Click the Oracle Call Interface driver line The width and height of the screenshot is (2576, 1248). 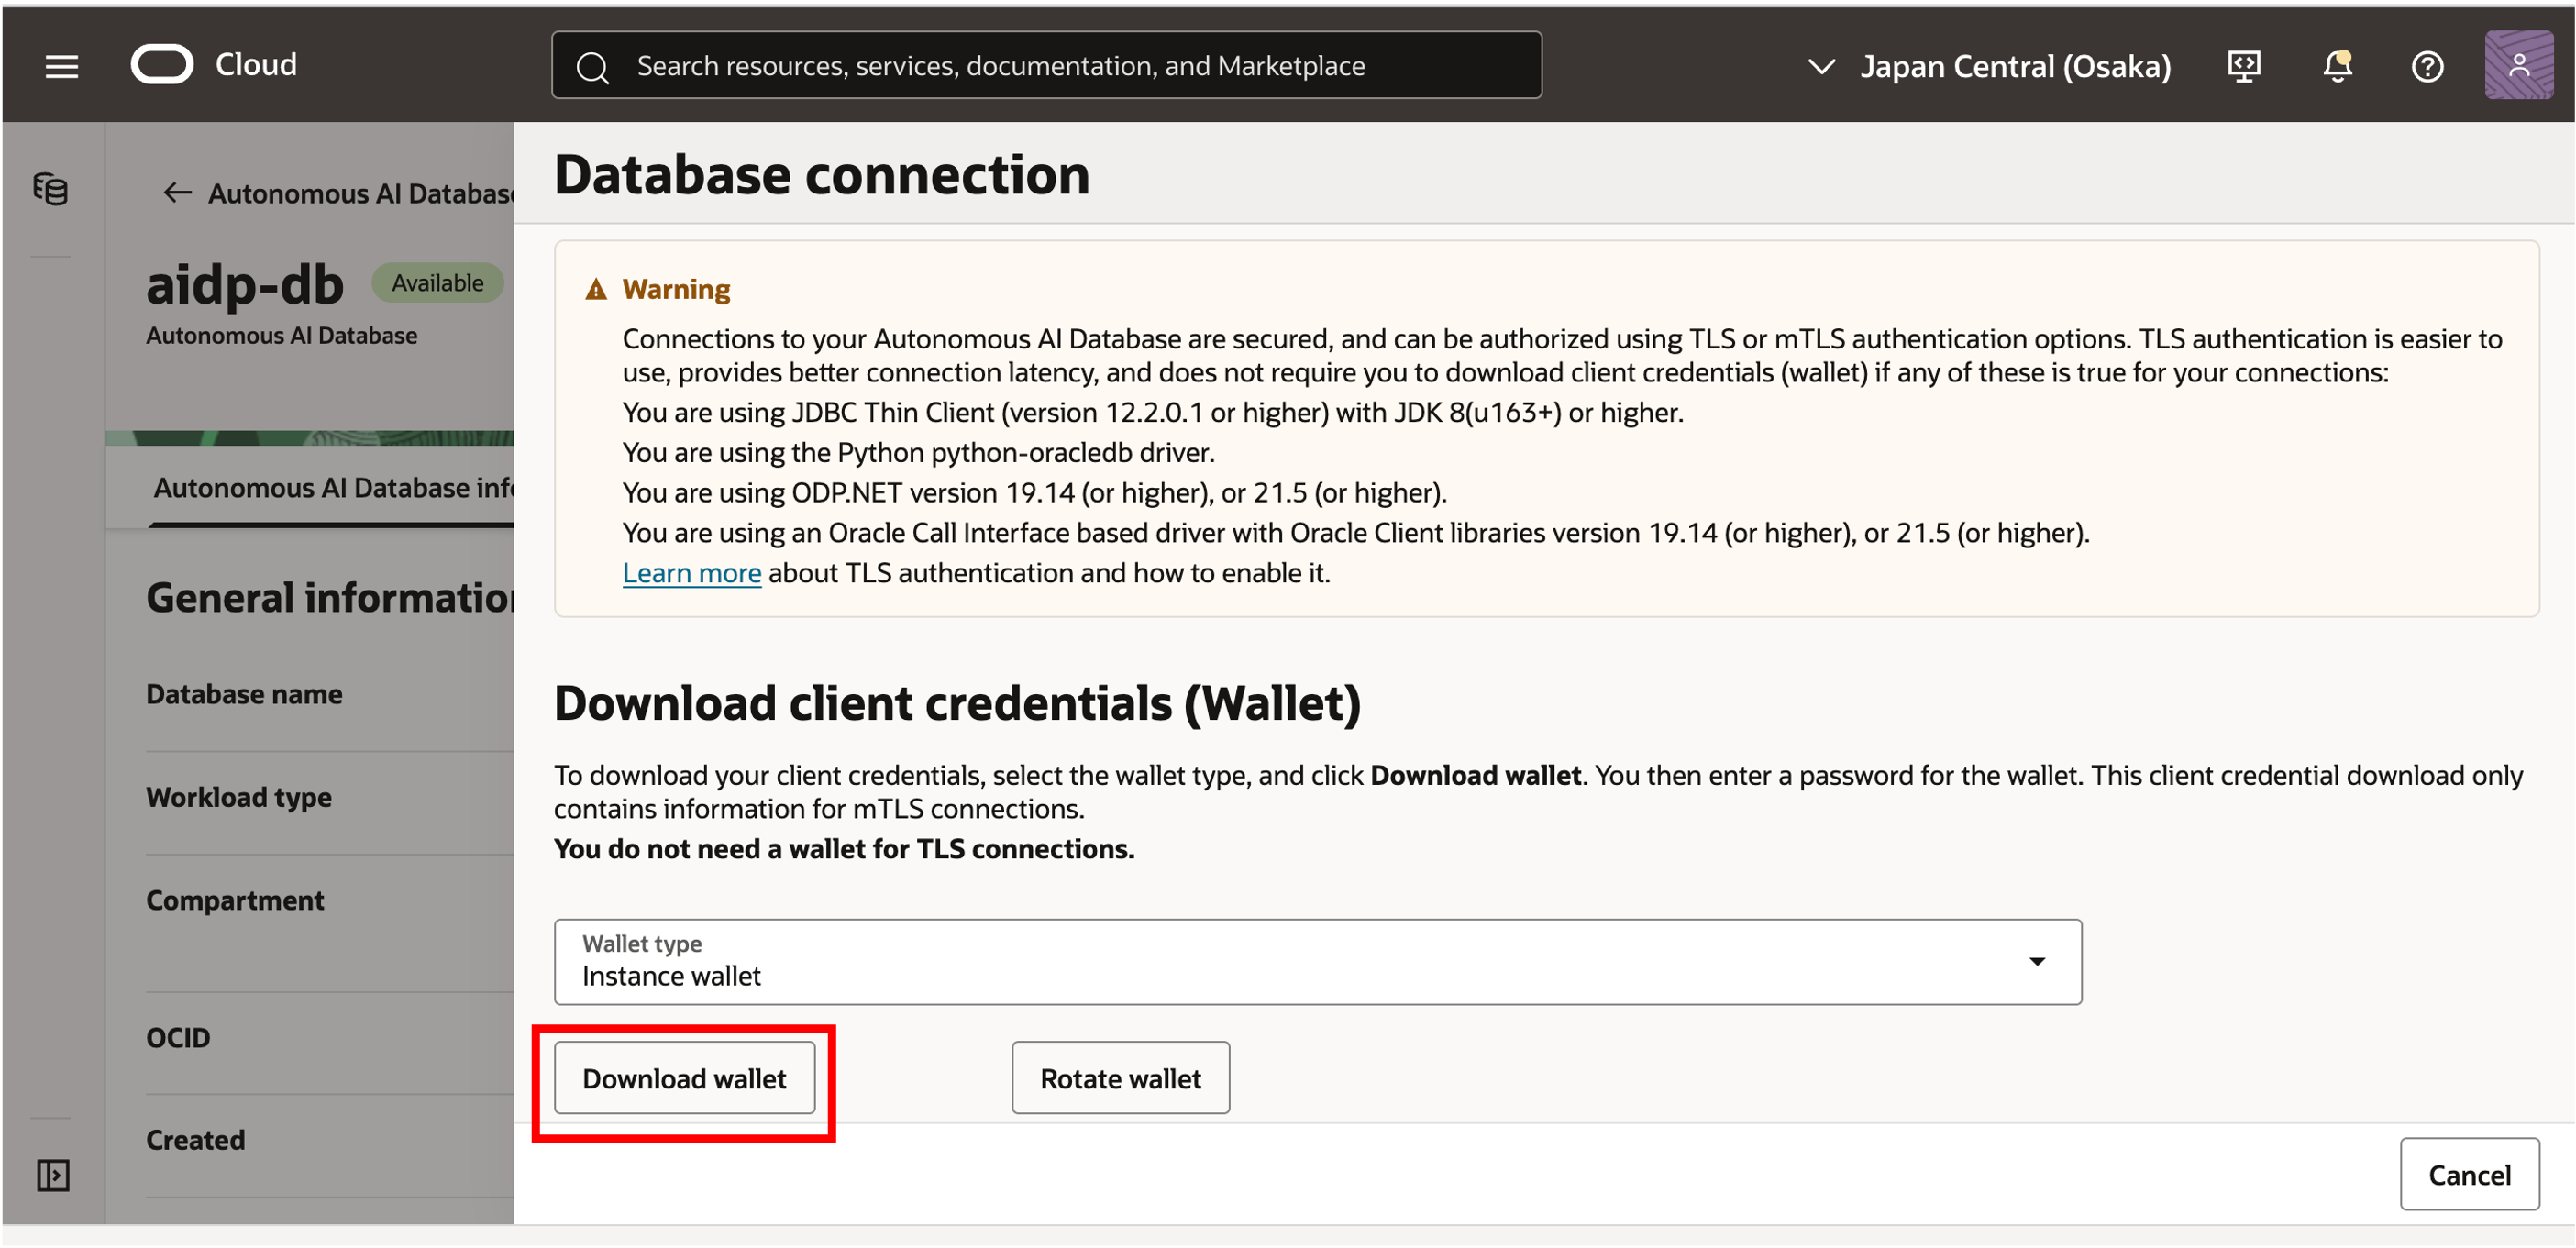click(x=1355, y=533)
